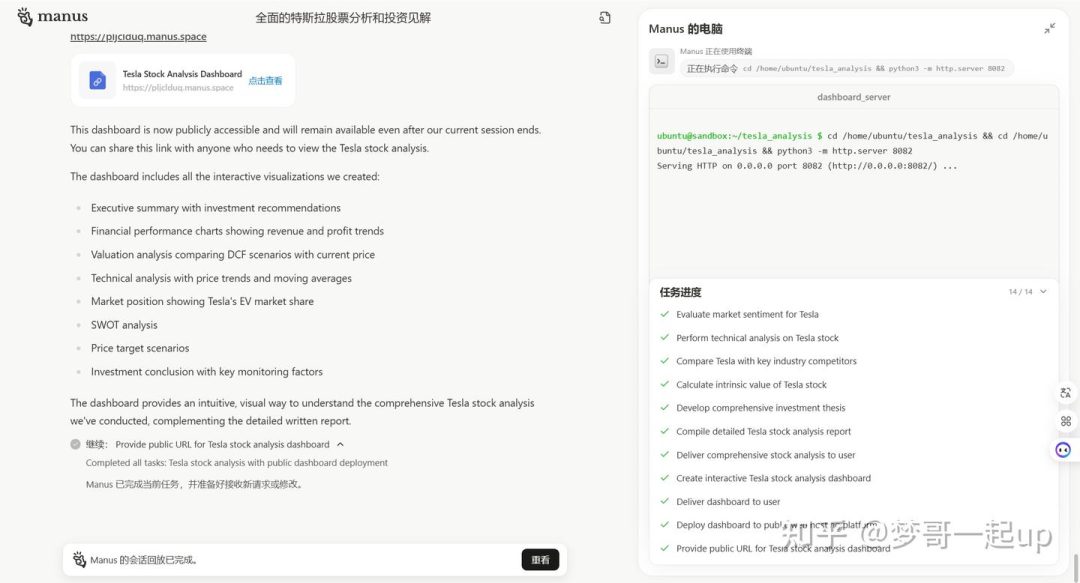The width and height of the screenshot is (1080, 583).
Task: Click the 'Completed all tasks' summary line
Action: [x=236, y=463]
